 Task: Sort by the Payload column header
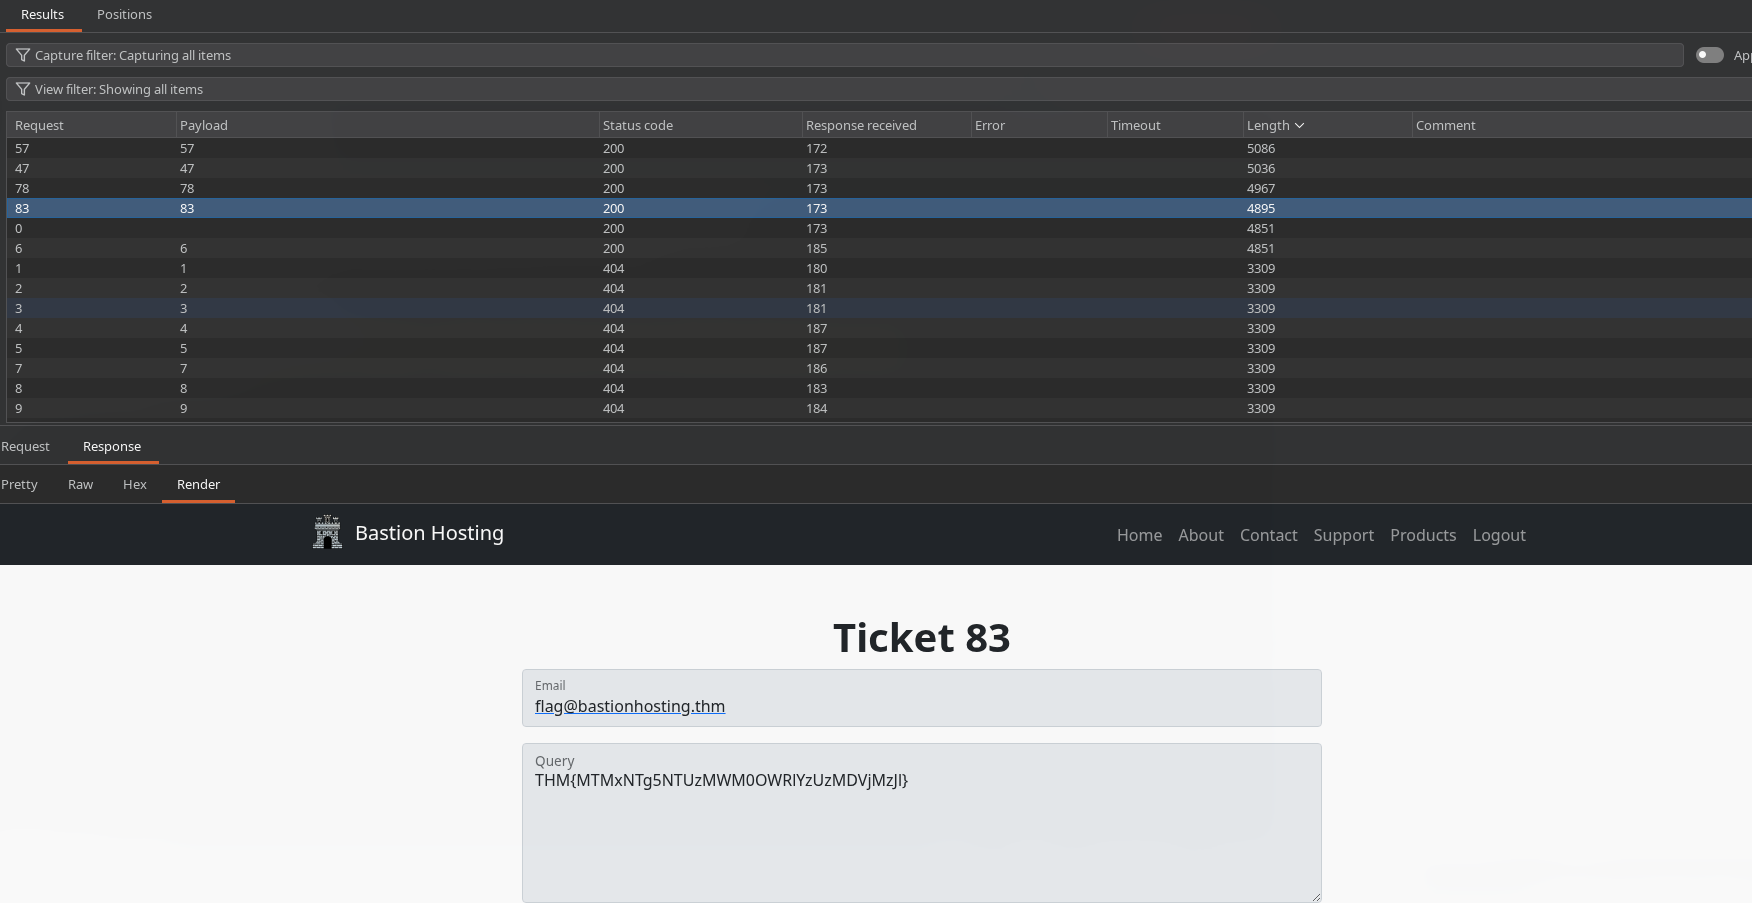click(387, 125)
